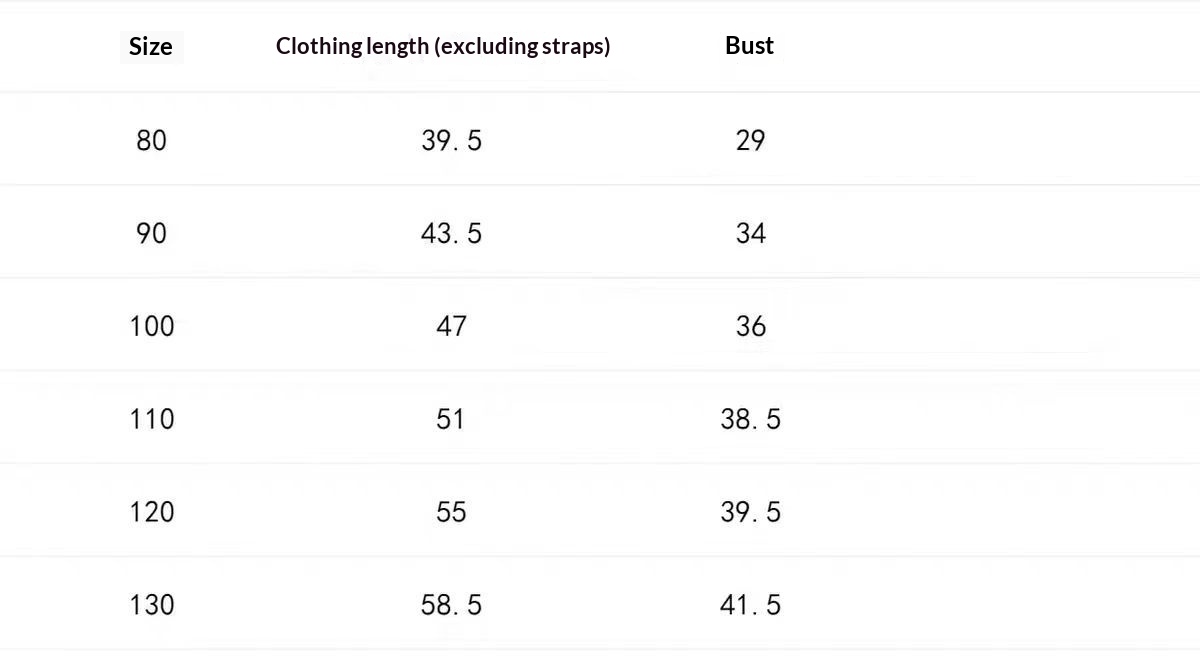
Task: Select the size 120 cell
Action: (151, 512)
